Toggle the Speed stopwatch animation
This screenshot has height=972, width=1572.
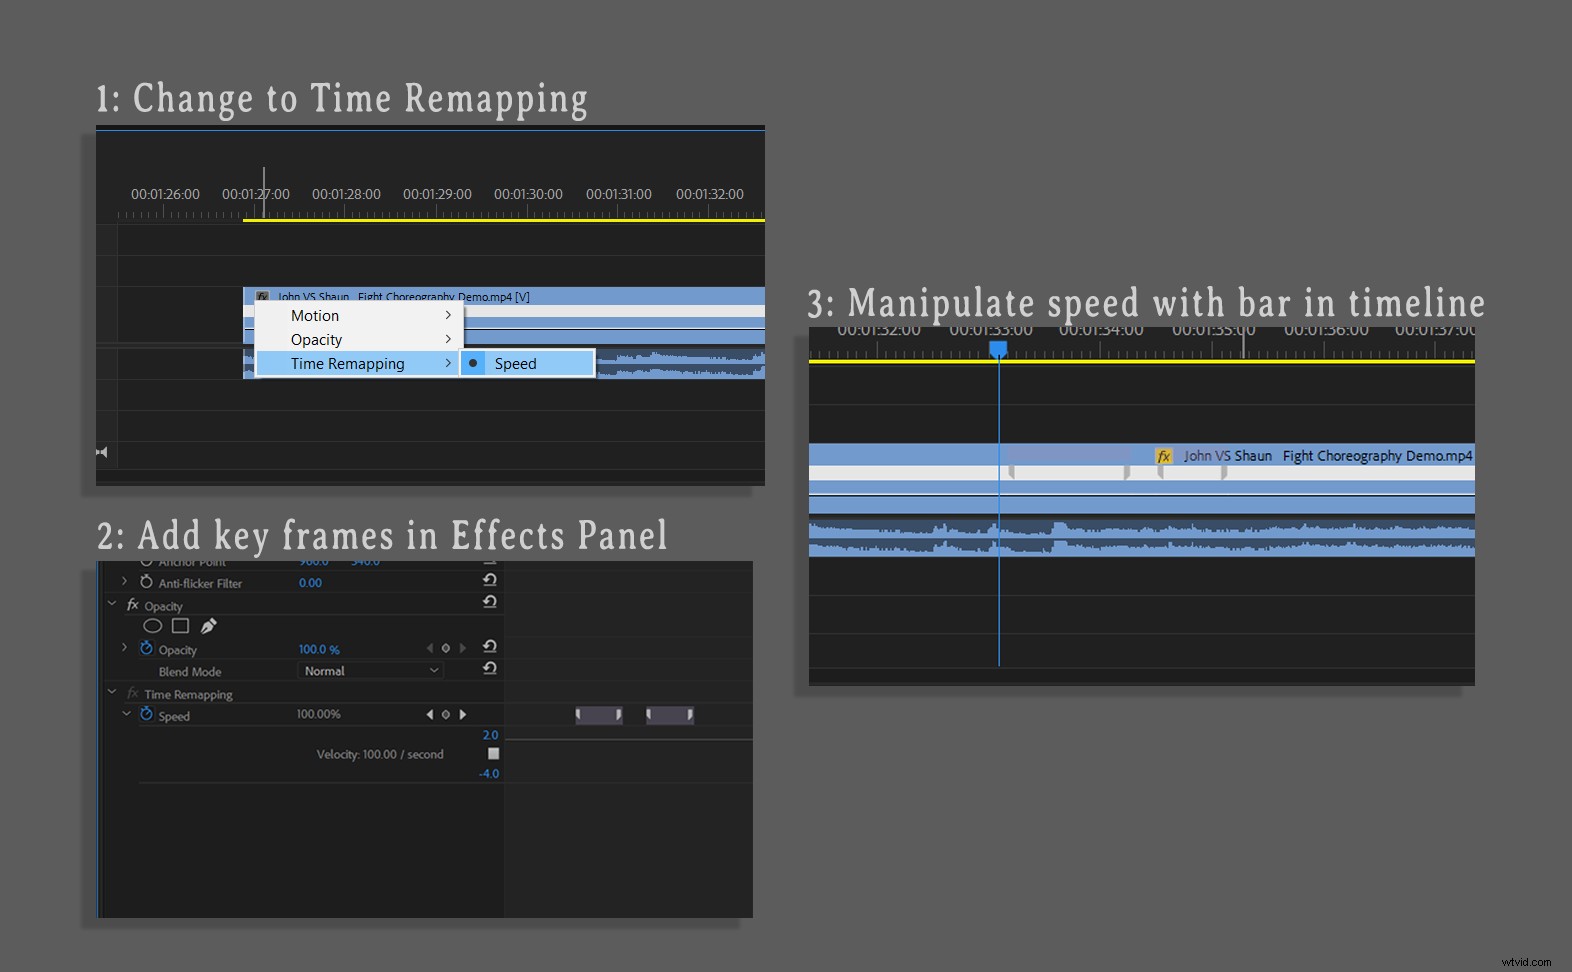(146, 714)
